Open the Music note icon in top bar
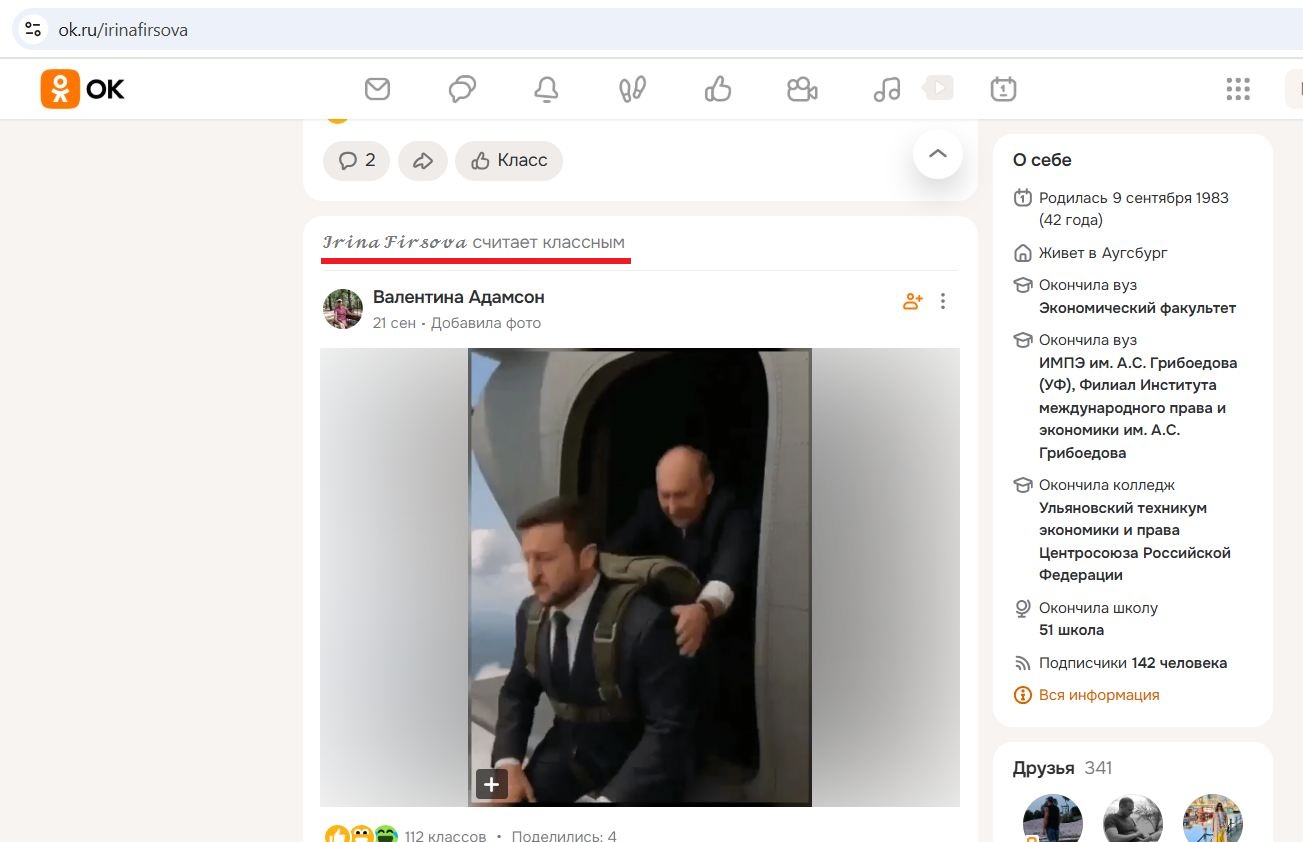The height and width of the screenshot is (842, 1303). point(887,88)
